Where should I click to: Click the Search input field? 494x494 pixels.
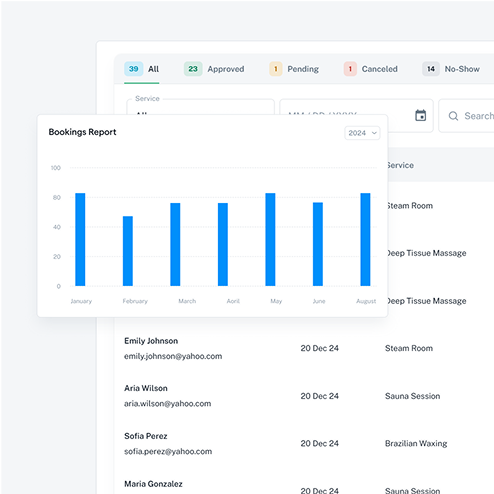coord(467,116)
